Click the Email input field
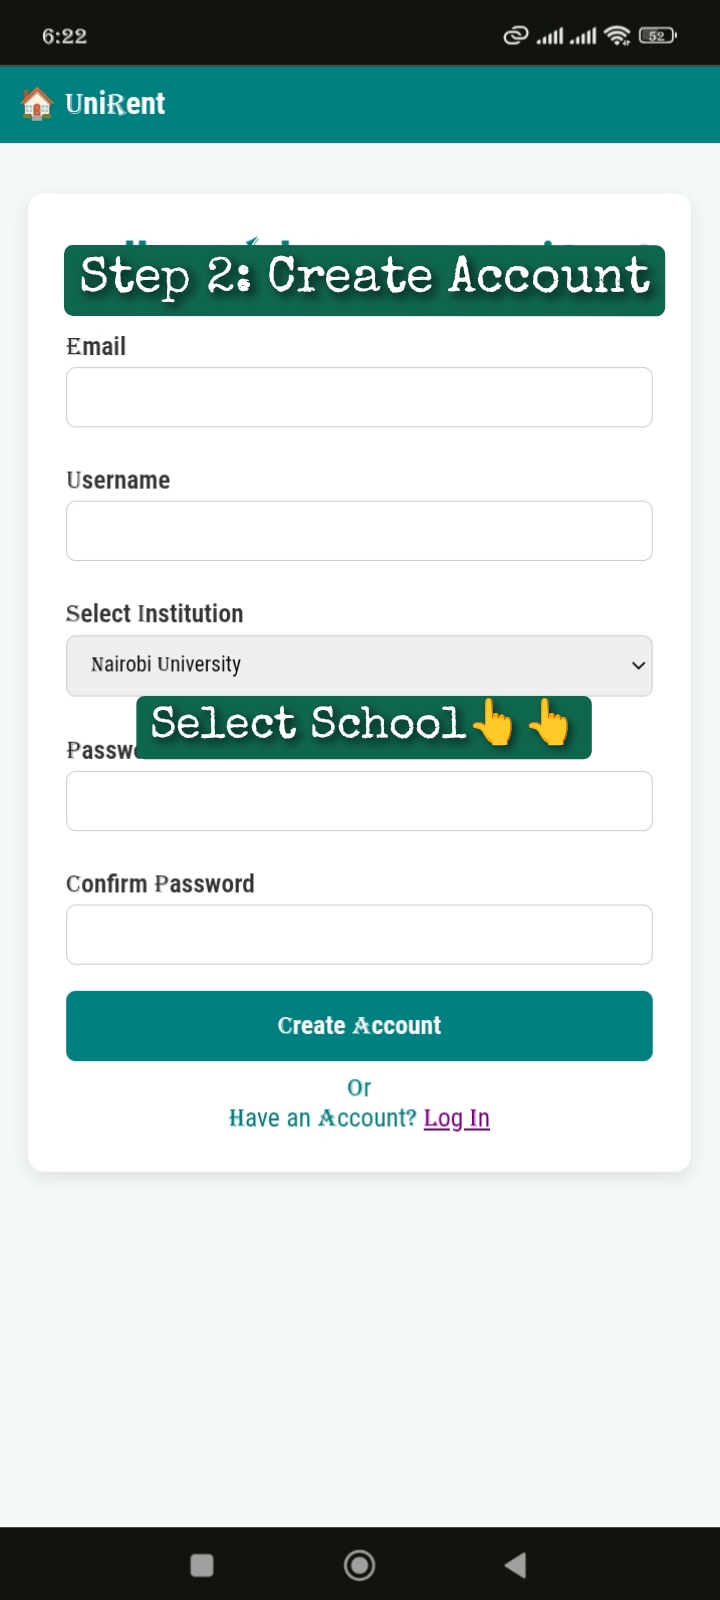Screen dimensions: 720x1600 (359, 397)
